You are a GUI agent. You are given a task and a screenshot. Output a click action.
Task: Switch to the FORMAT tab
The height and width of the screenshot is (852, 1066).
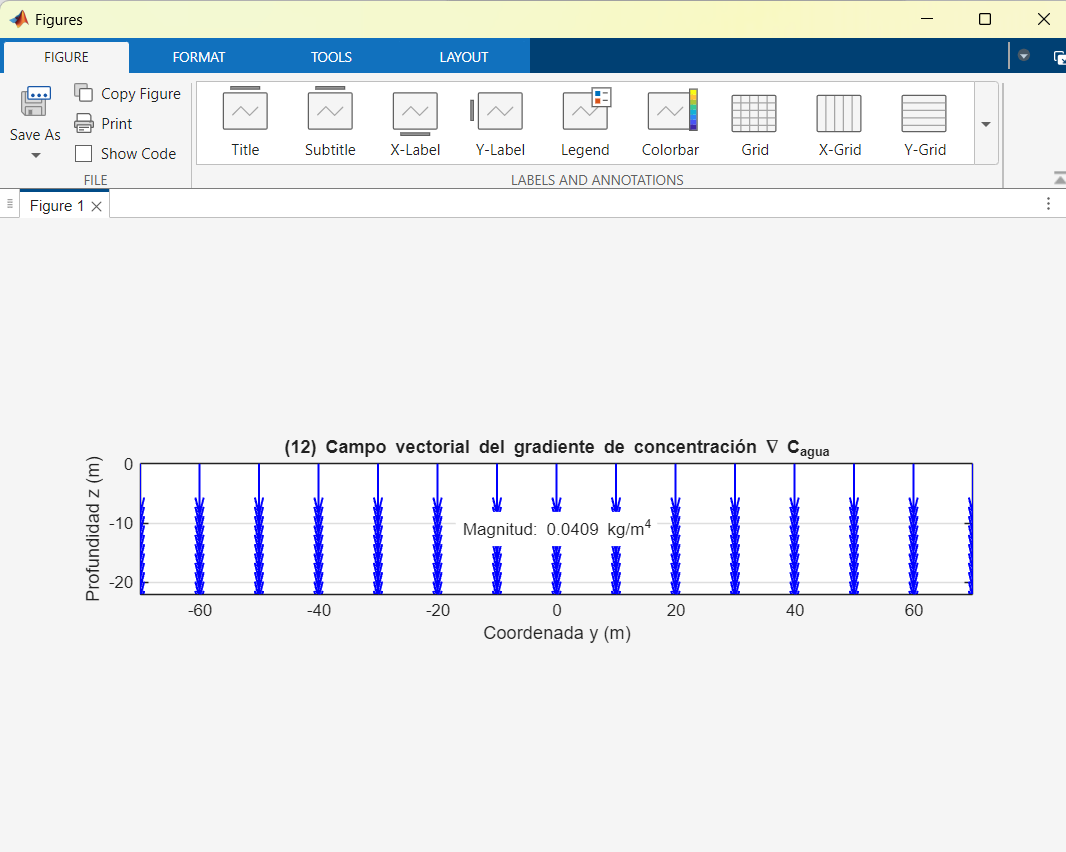click(x=199, y=57)
